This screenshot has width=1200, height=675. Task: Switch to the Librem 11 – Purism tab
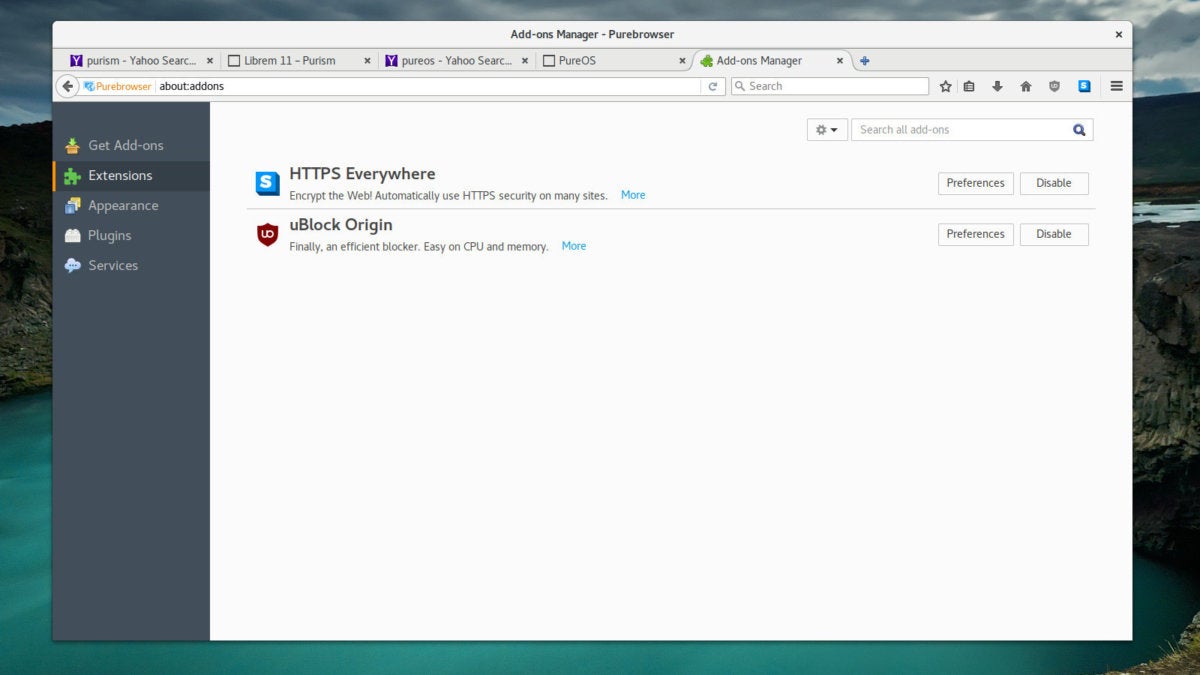(297, 61)
